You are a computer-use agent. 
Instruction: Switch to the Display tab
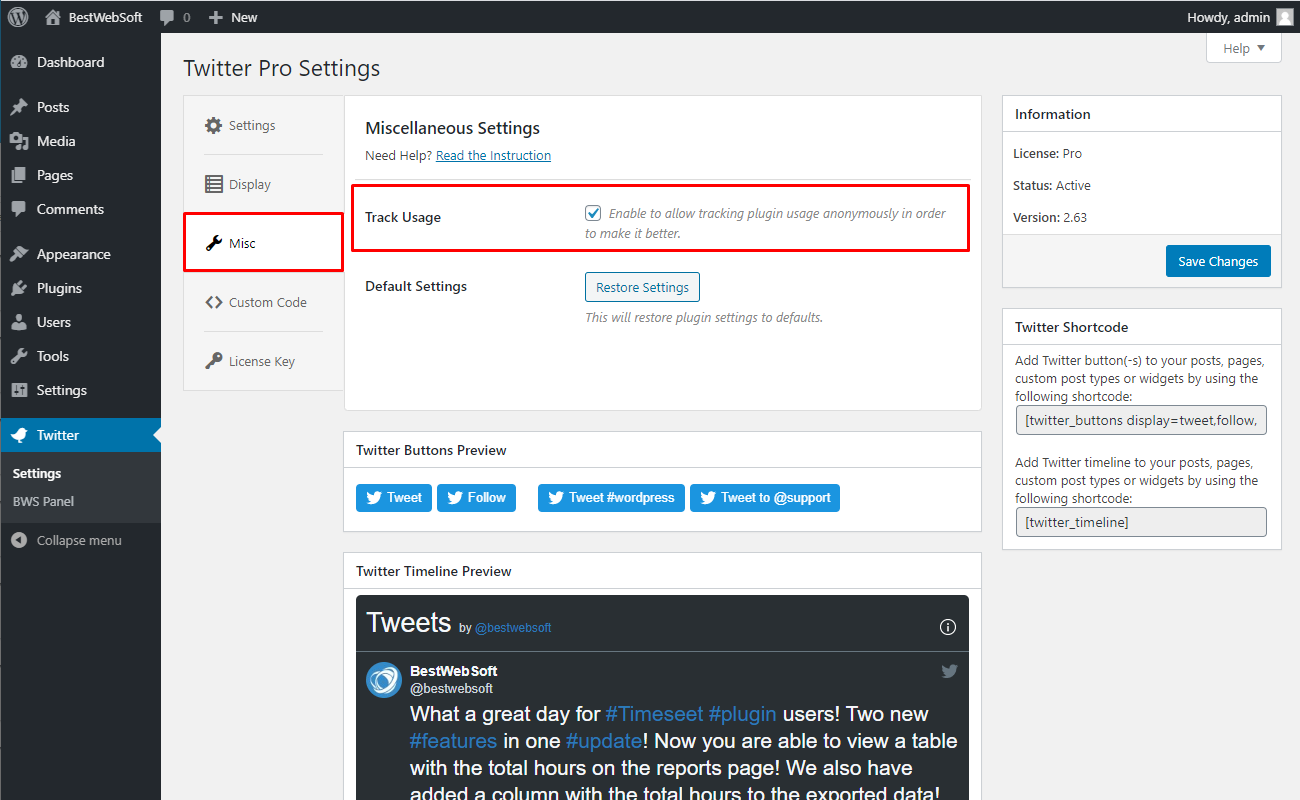[x=263, y=184]
